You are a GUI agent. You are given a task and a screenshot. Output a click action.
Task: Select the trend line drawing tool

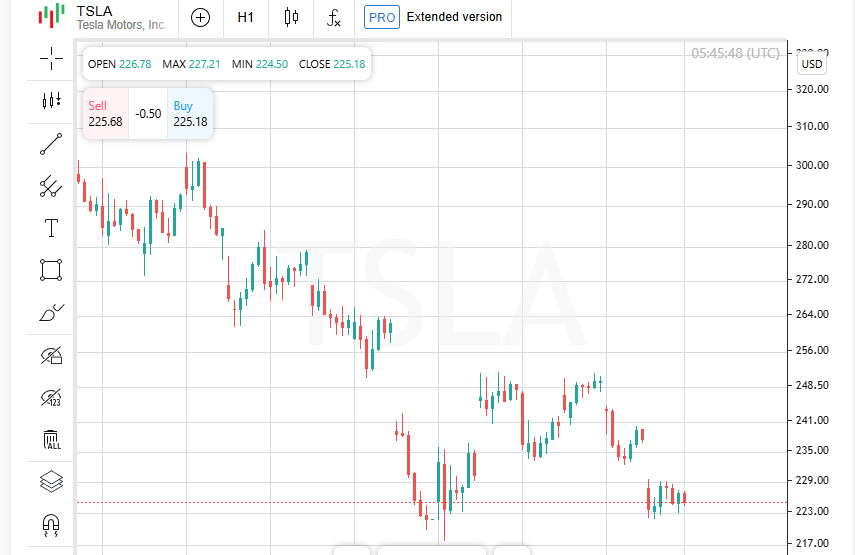pos(51,144)
